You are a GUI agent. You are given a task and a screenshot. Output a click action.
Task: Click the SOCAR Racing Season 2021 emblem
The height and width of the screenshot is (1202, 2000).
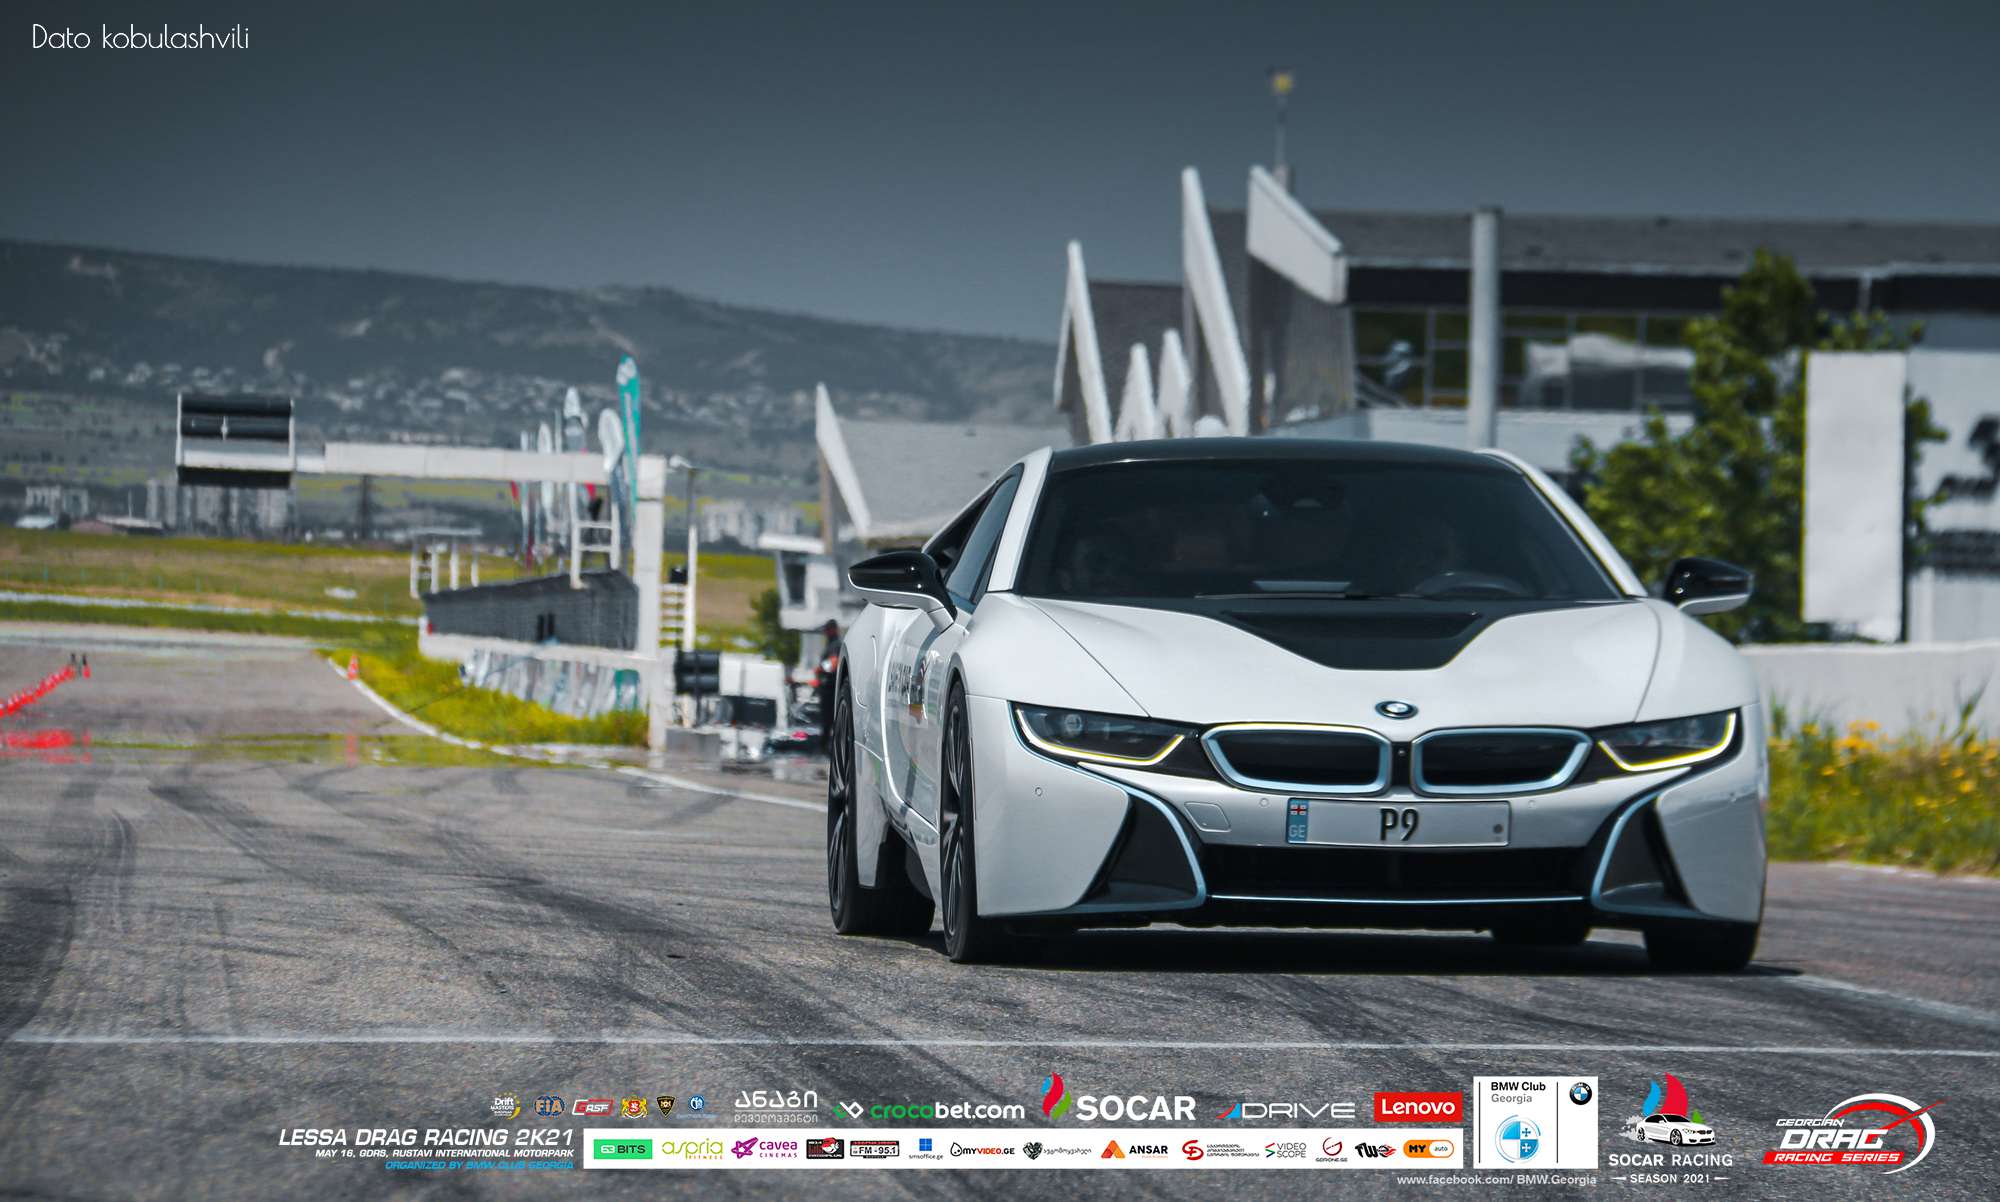1670,1130
